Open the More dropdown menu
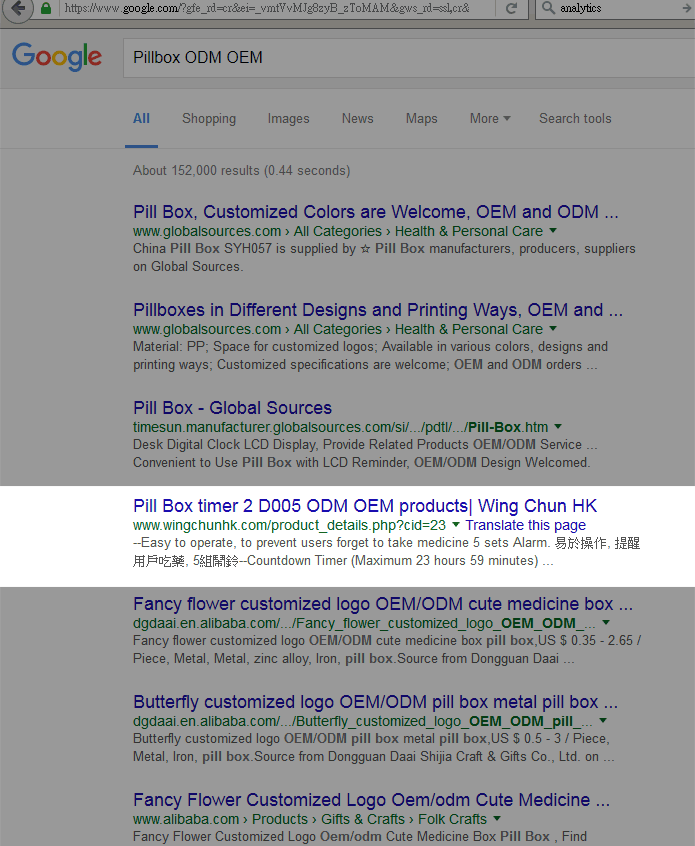 (x=489, y=119)
